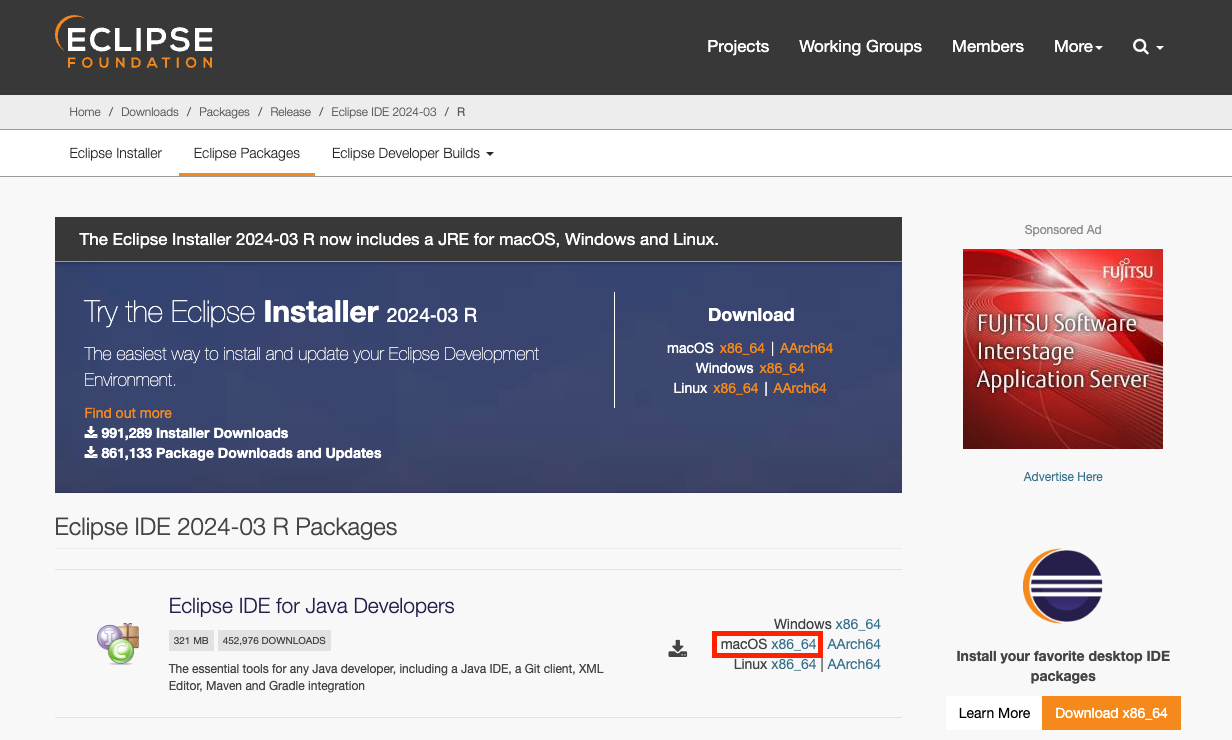Download Installer for Linux x86_64

tap(736, 388)
